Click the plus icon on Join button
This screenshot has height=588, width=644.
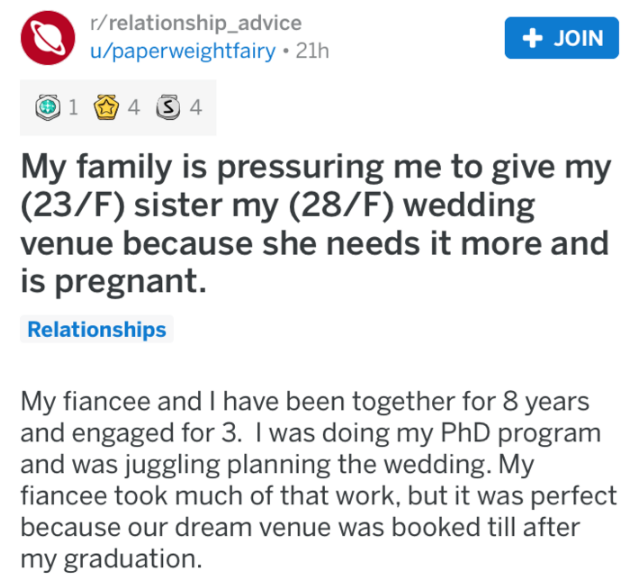[534, 38]
